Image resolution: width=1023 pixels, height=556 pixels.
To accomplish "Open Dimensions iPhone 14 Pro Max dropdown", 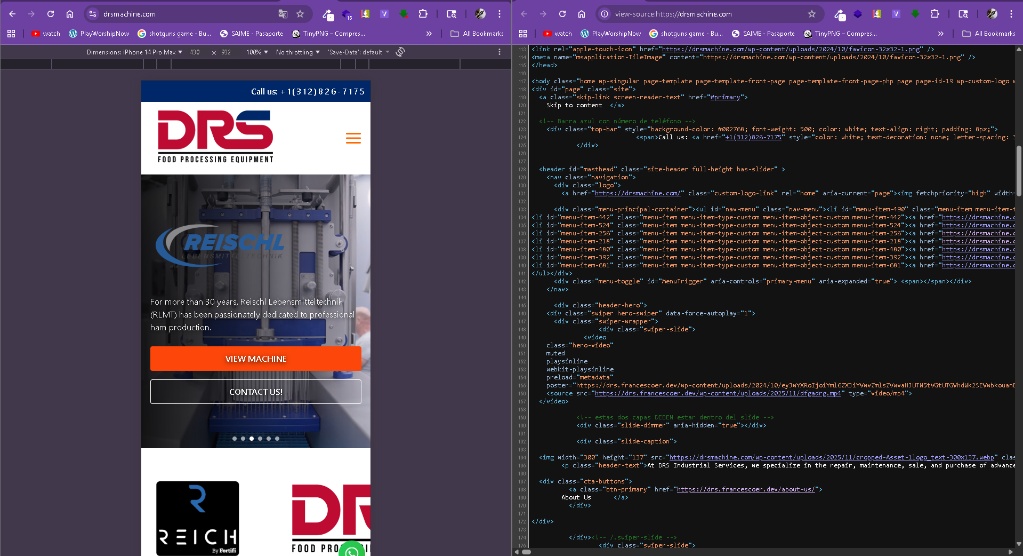I will tap(134, 52).
